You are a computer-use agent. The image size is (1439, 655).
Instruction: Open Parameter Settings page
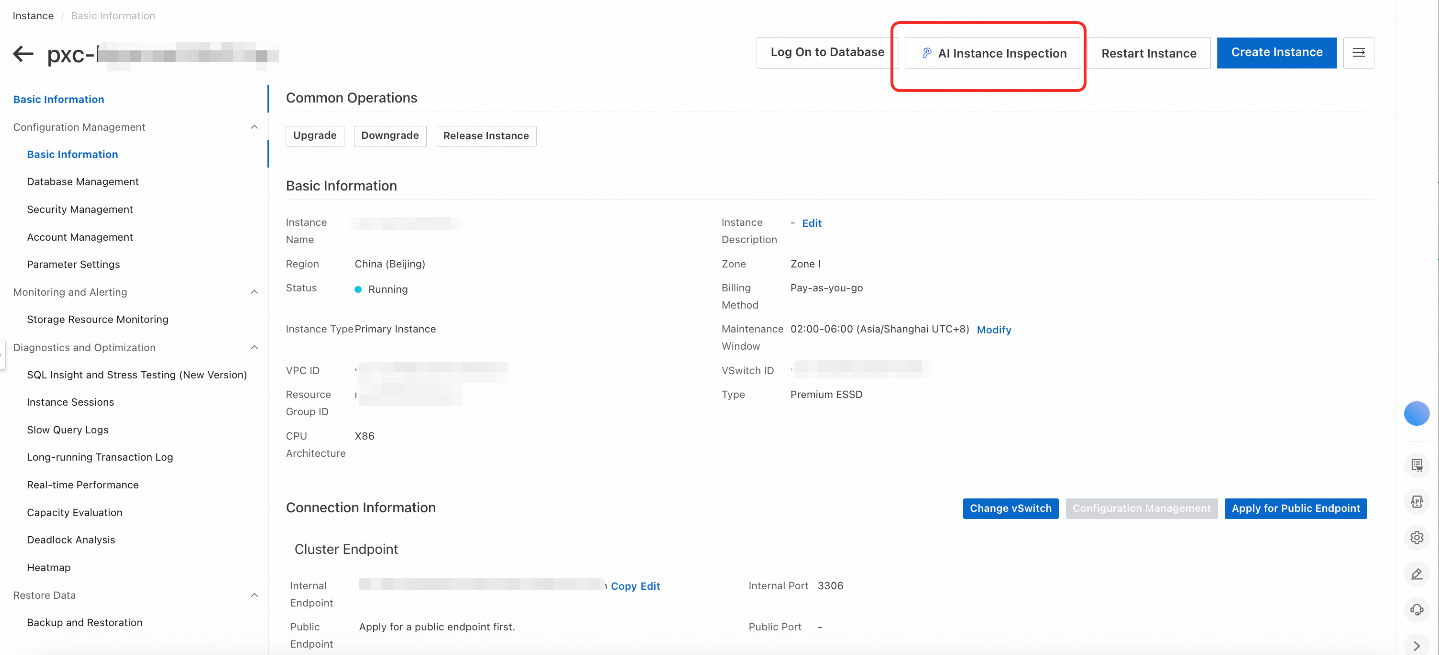coord(74,265)
